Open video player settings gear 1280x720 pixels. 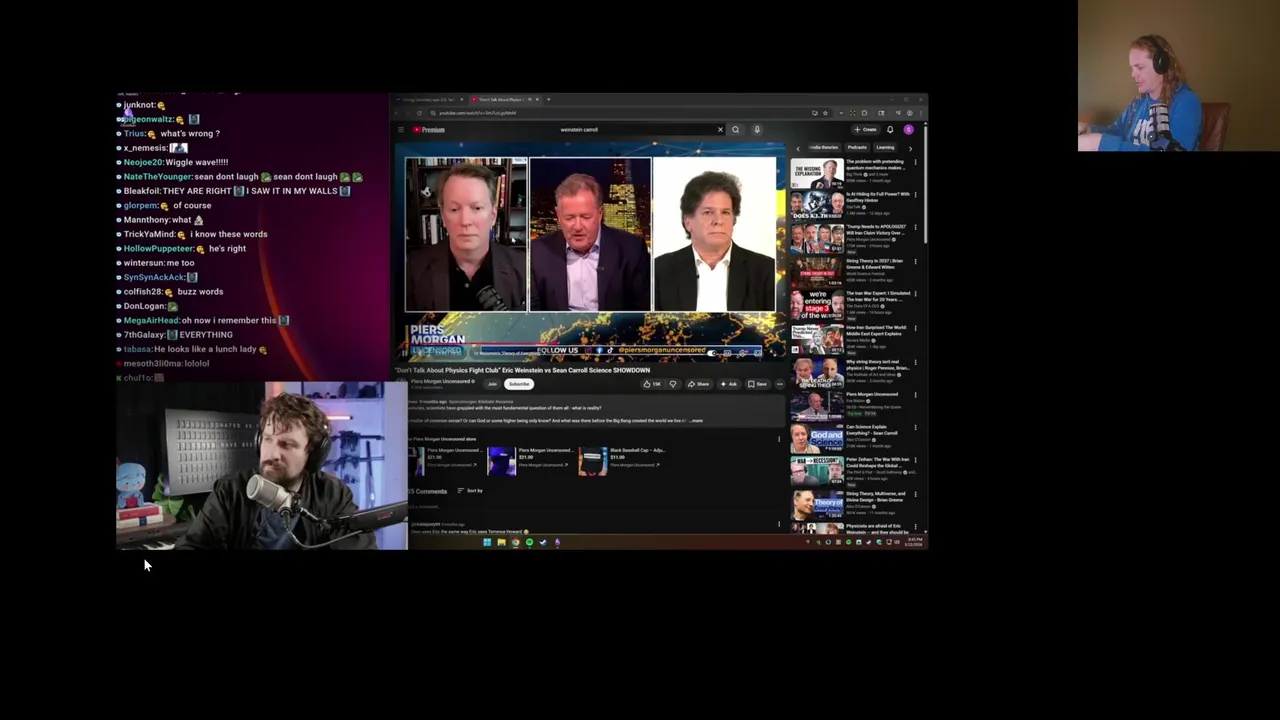click(743, 353)
